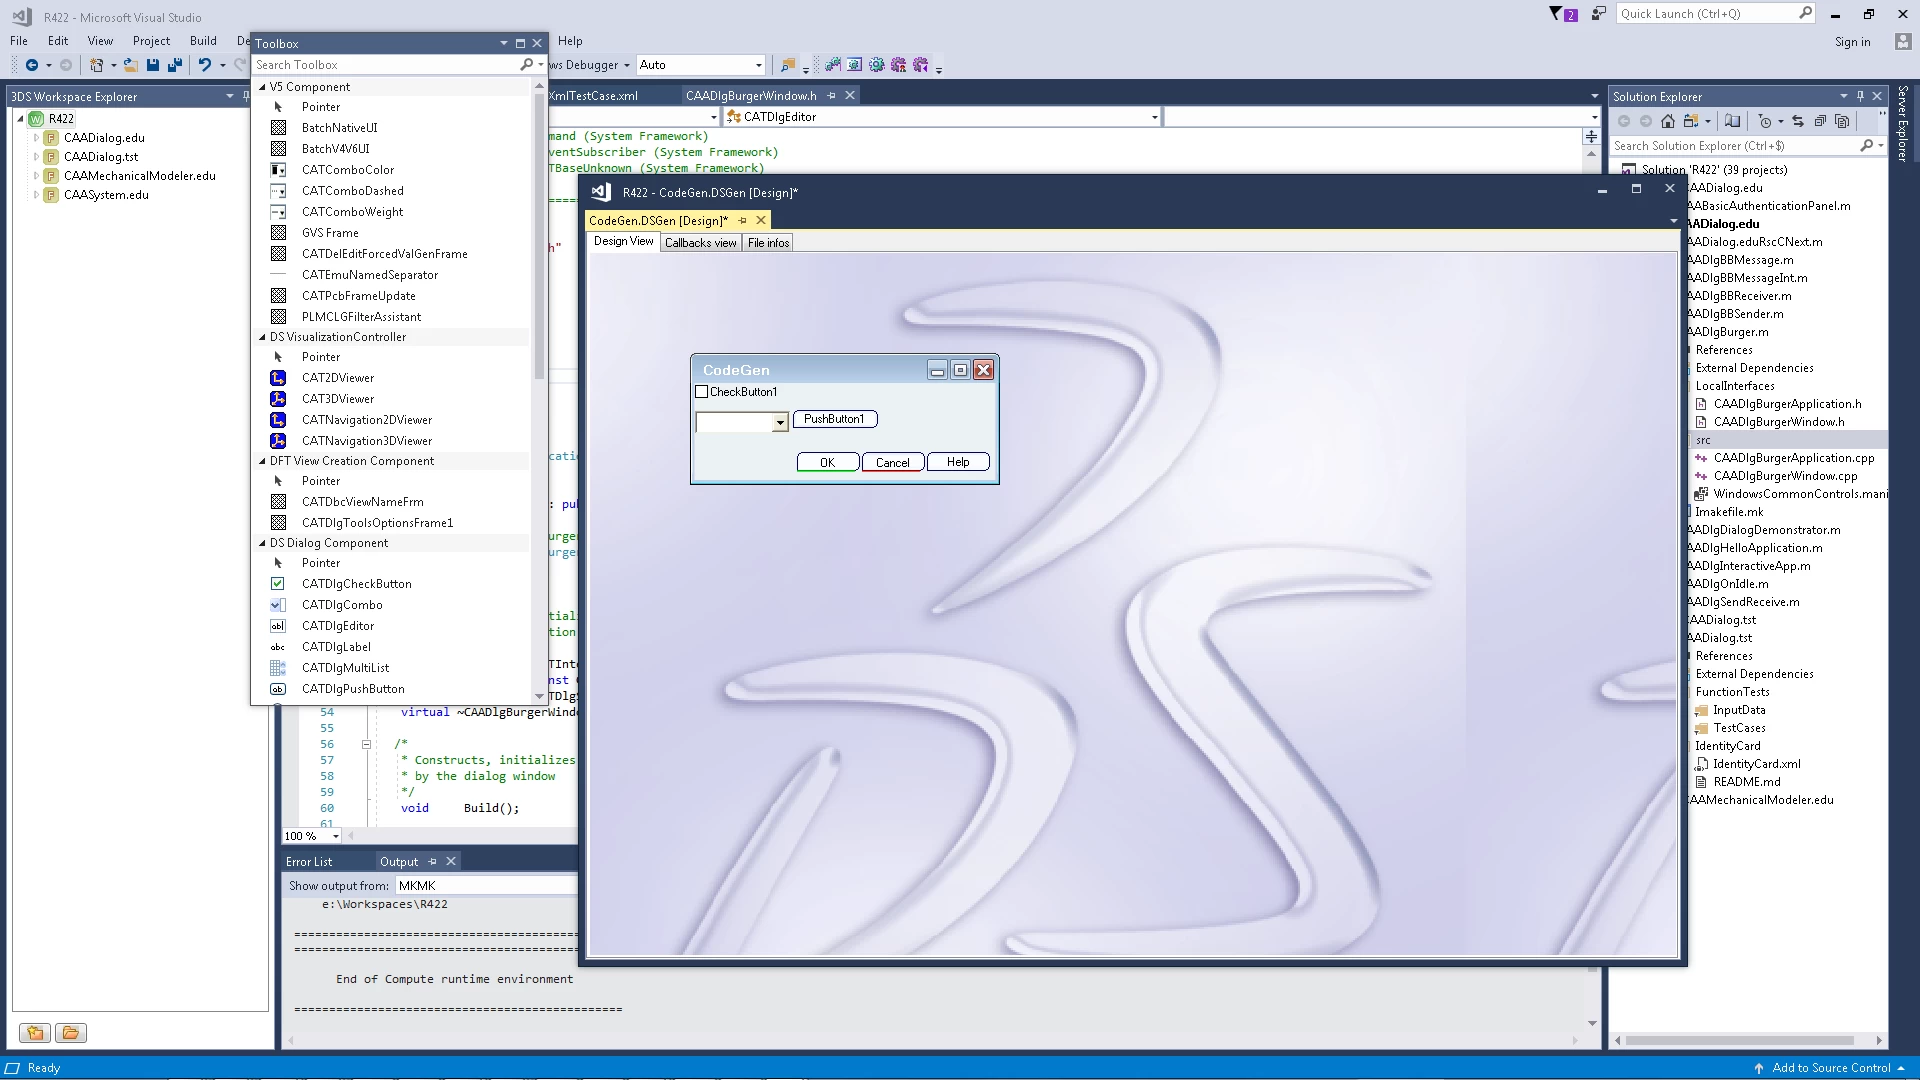Select CAT3DViewer tool in Toolbox
The image size is (1920, 1080).
[338, 399]
